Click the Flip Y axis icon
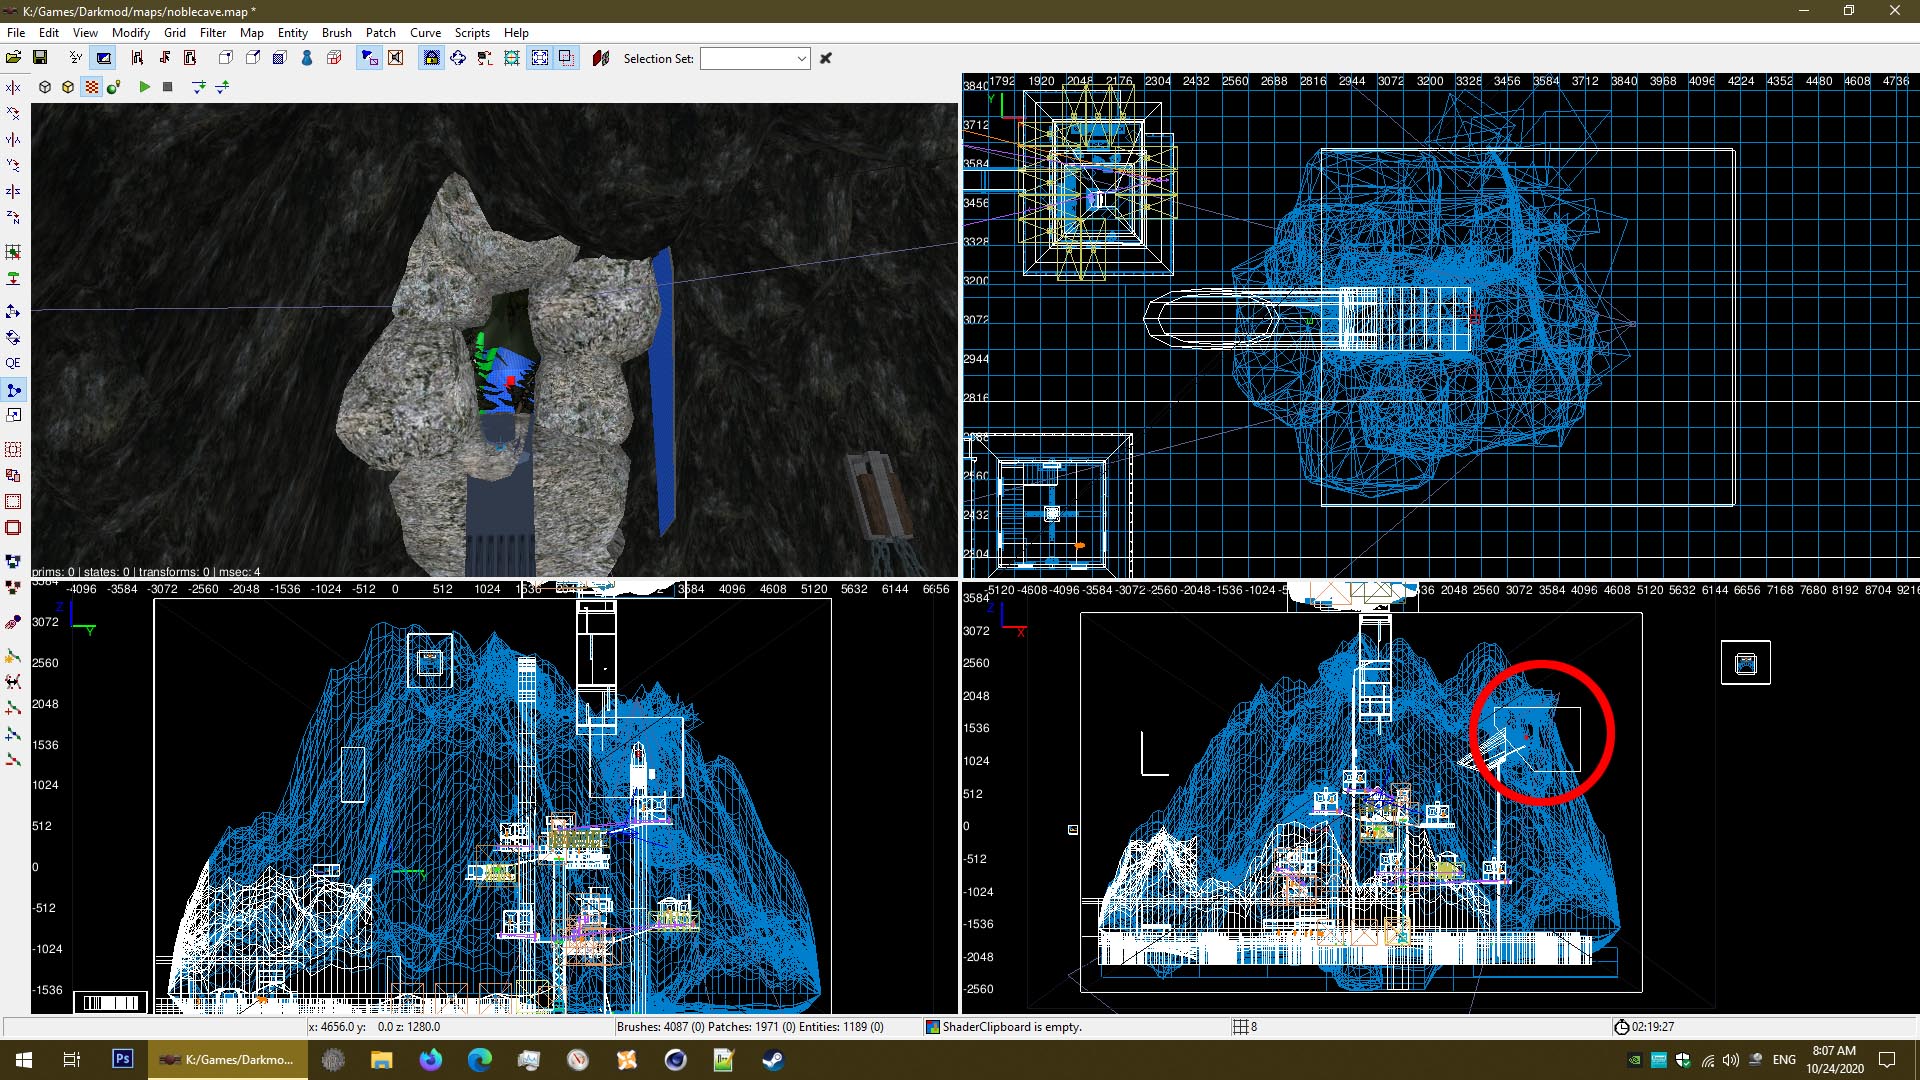 coord(13,139)
